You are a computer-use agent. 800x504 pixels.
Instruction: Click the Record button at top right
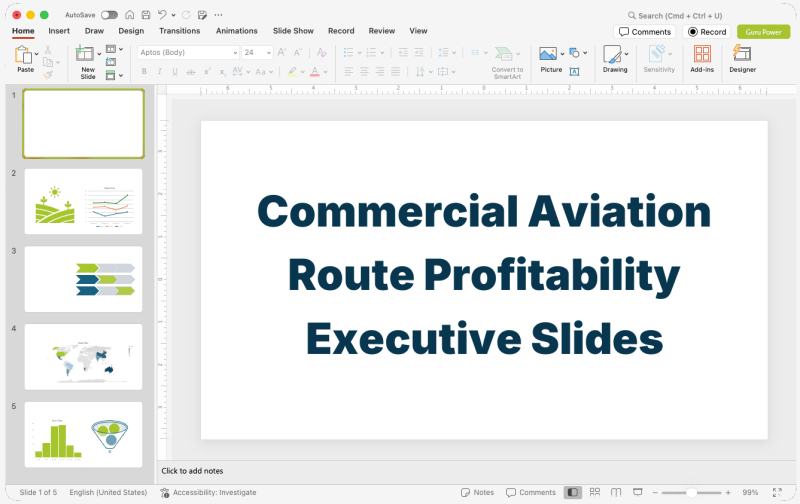pyautogui.click(x=707, y=32)
